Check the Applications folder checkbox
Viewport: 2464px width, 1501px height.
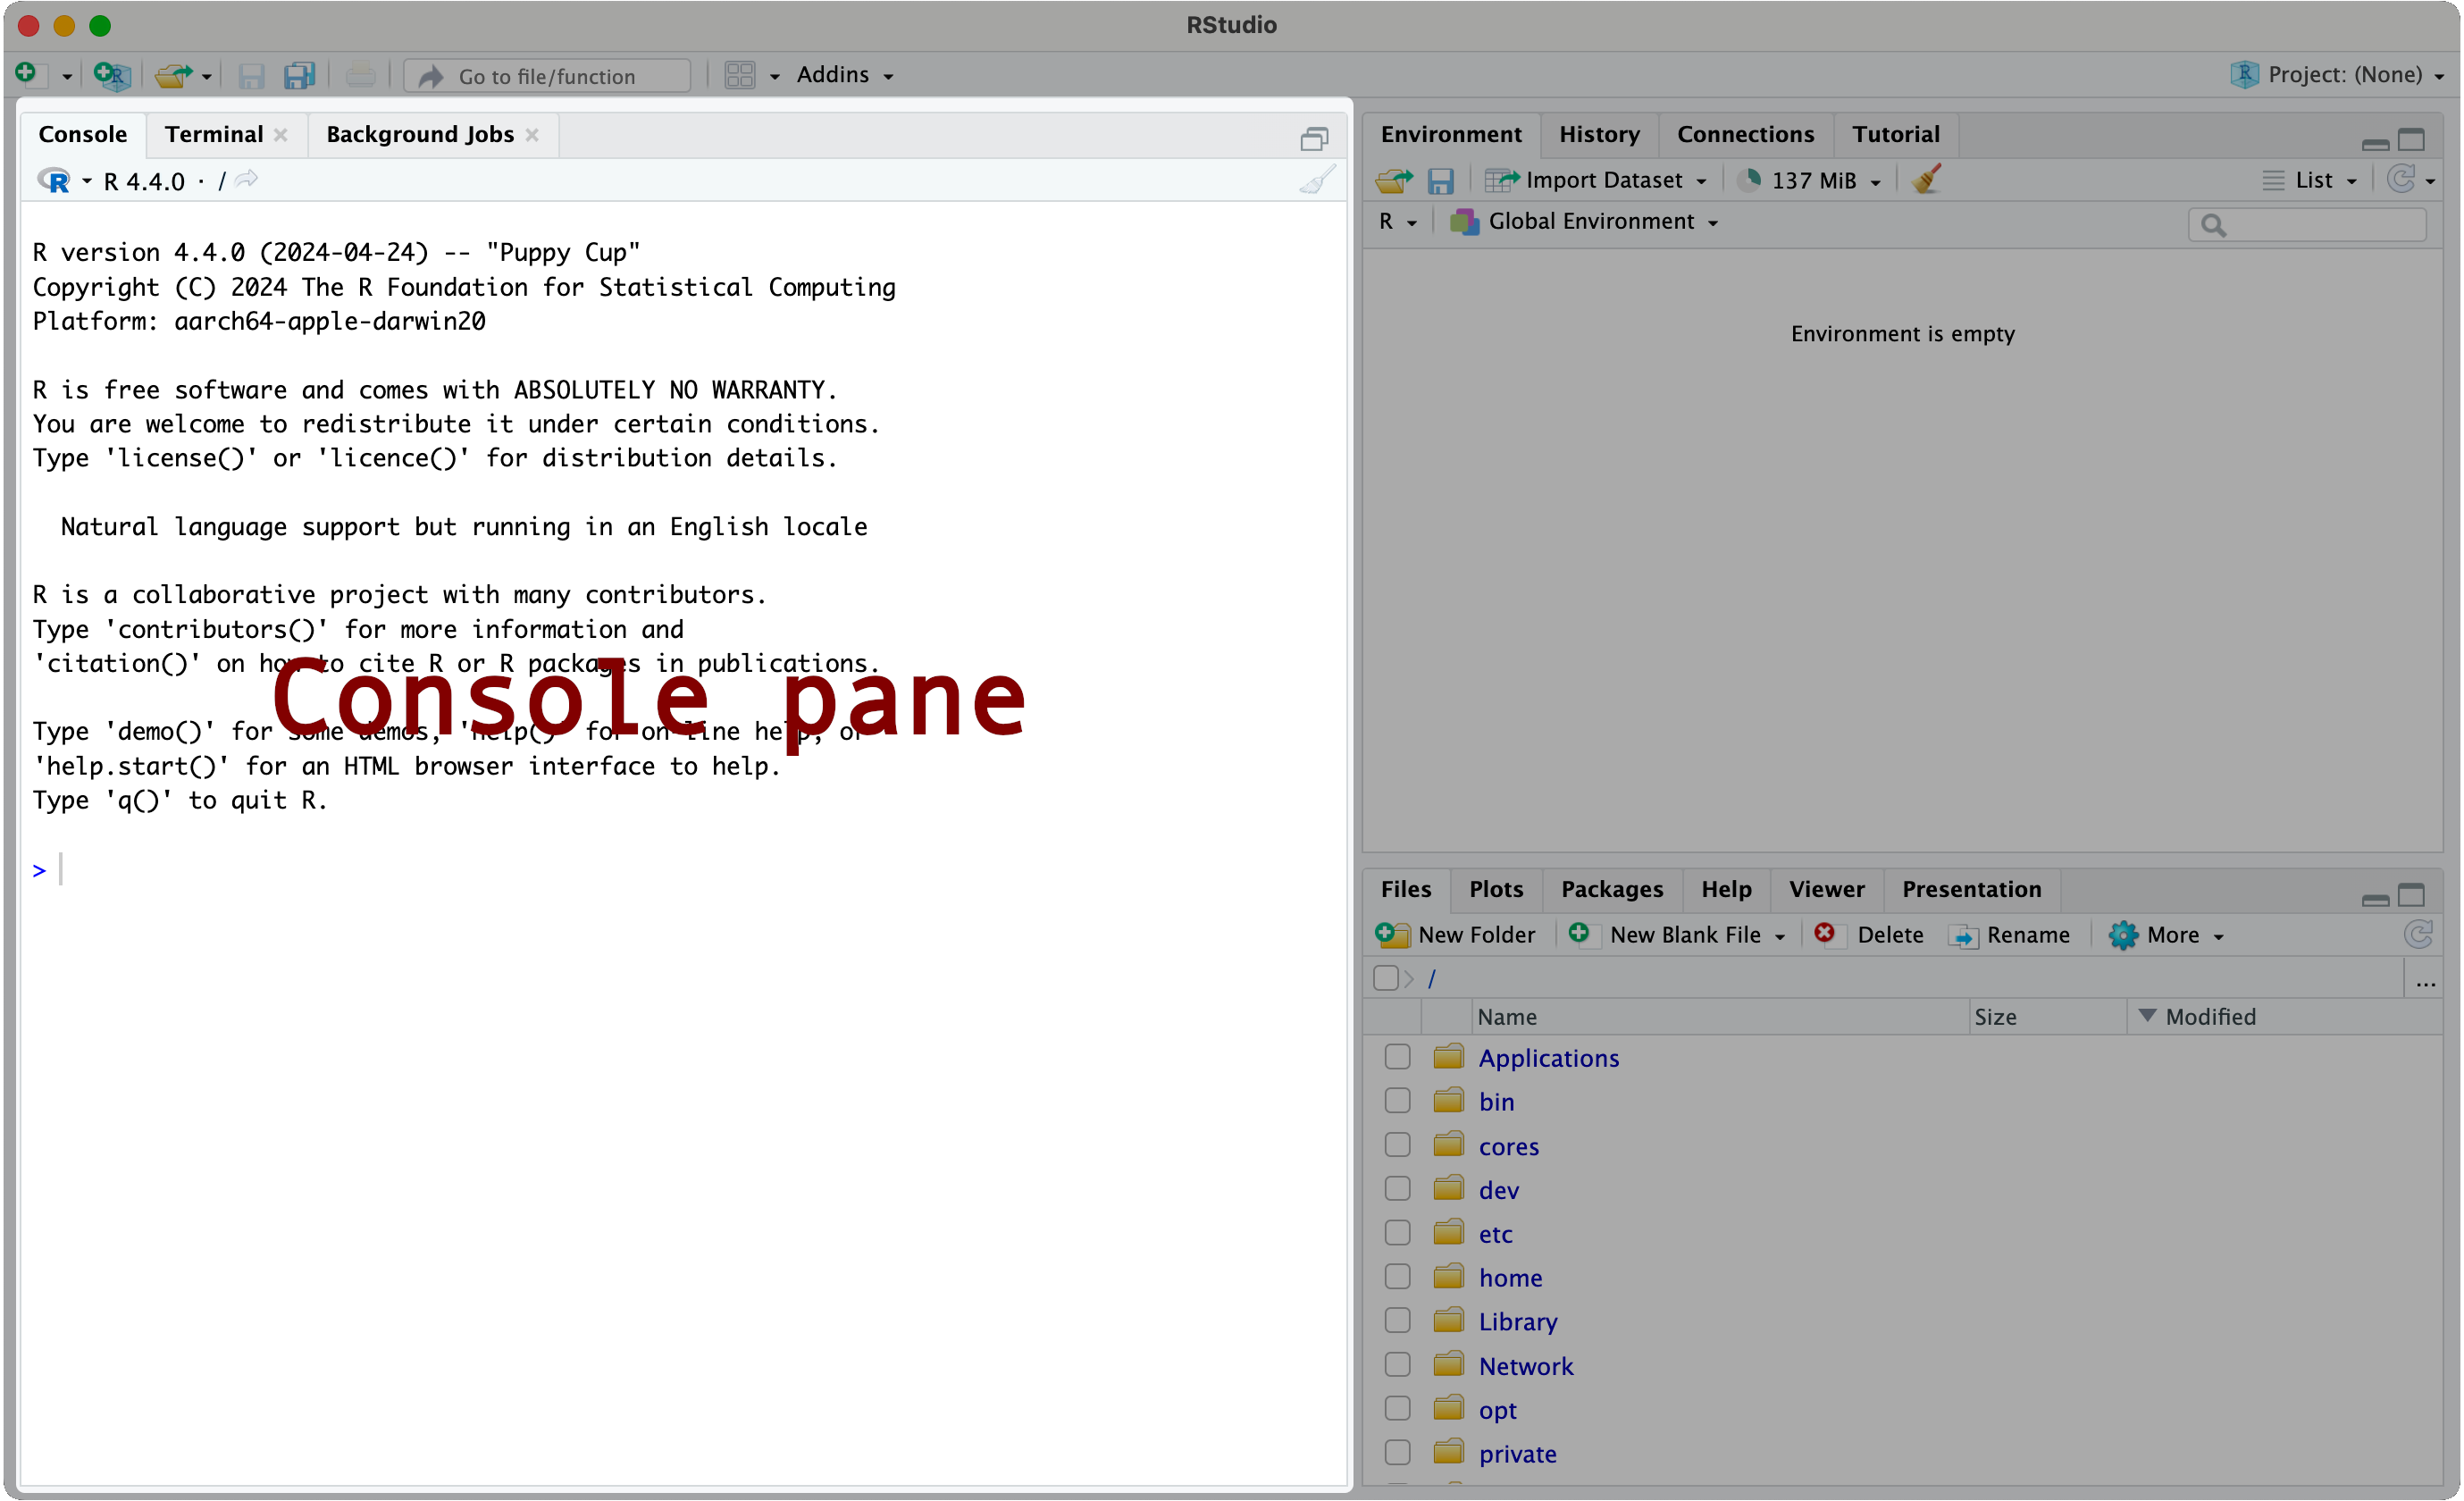tap(1397, 1057)
